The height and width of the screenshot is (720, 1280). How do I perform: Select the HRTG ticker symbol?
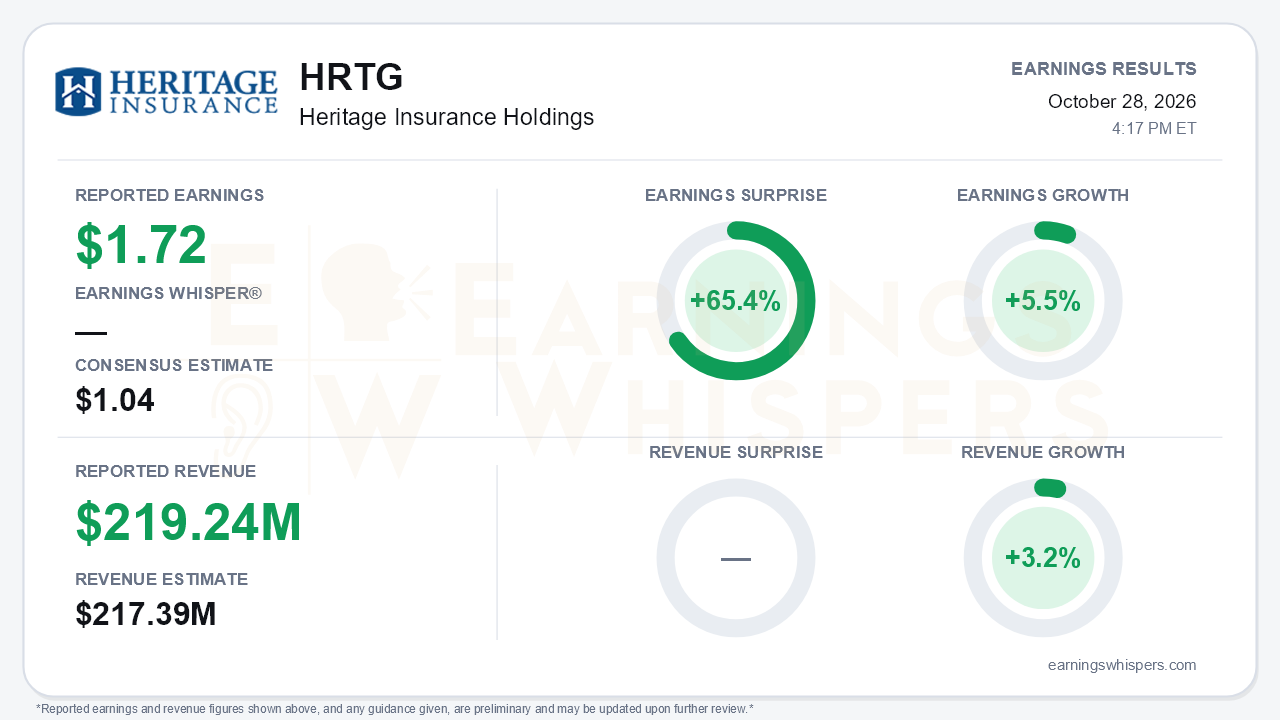point(351,77)
